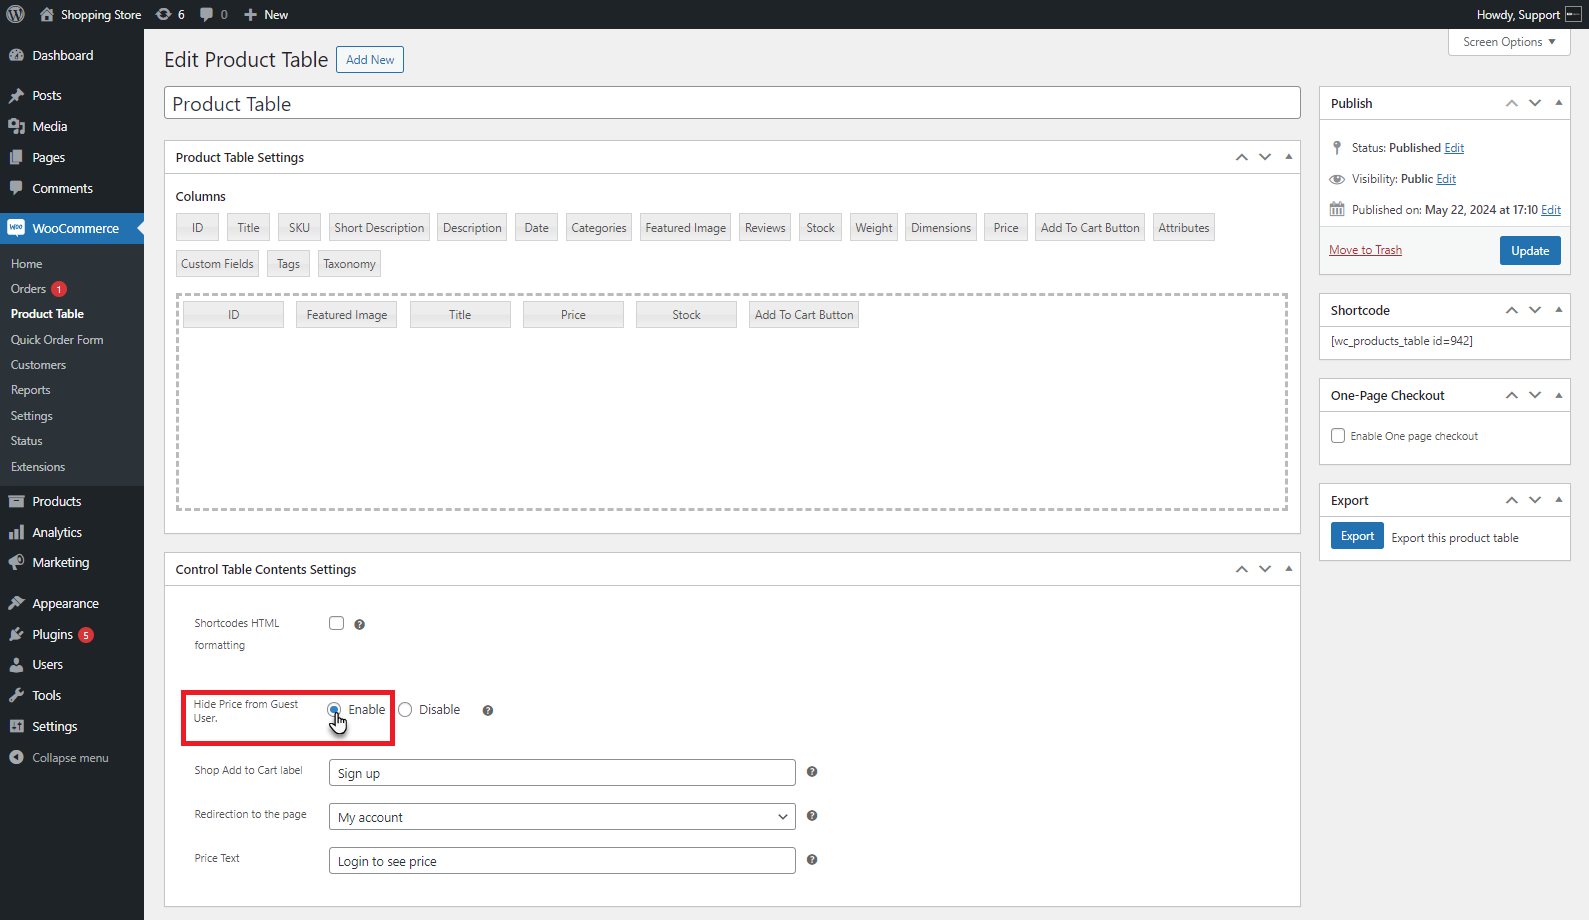This screenshot has height=920, width=1589.
Task: Click the Shop Add to Cart label field
Action: (562, 773)
